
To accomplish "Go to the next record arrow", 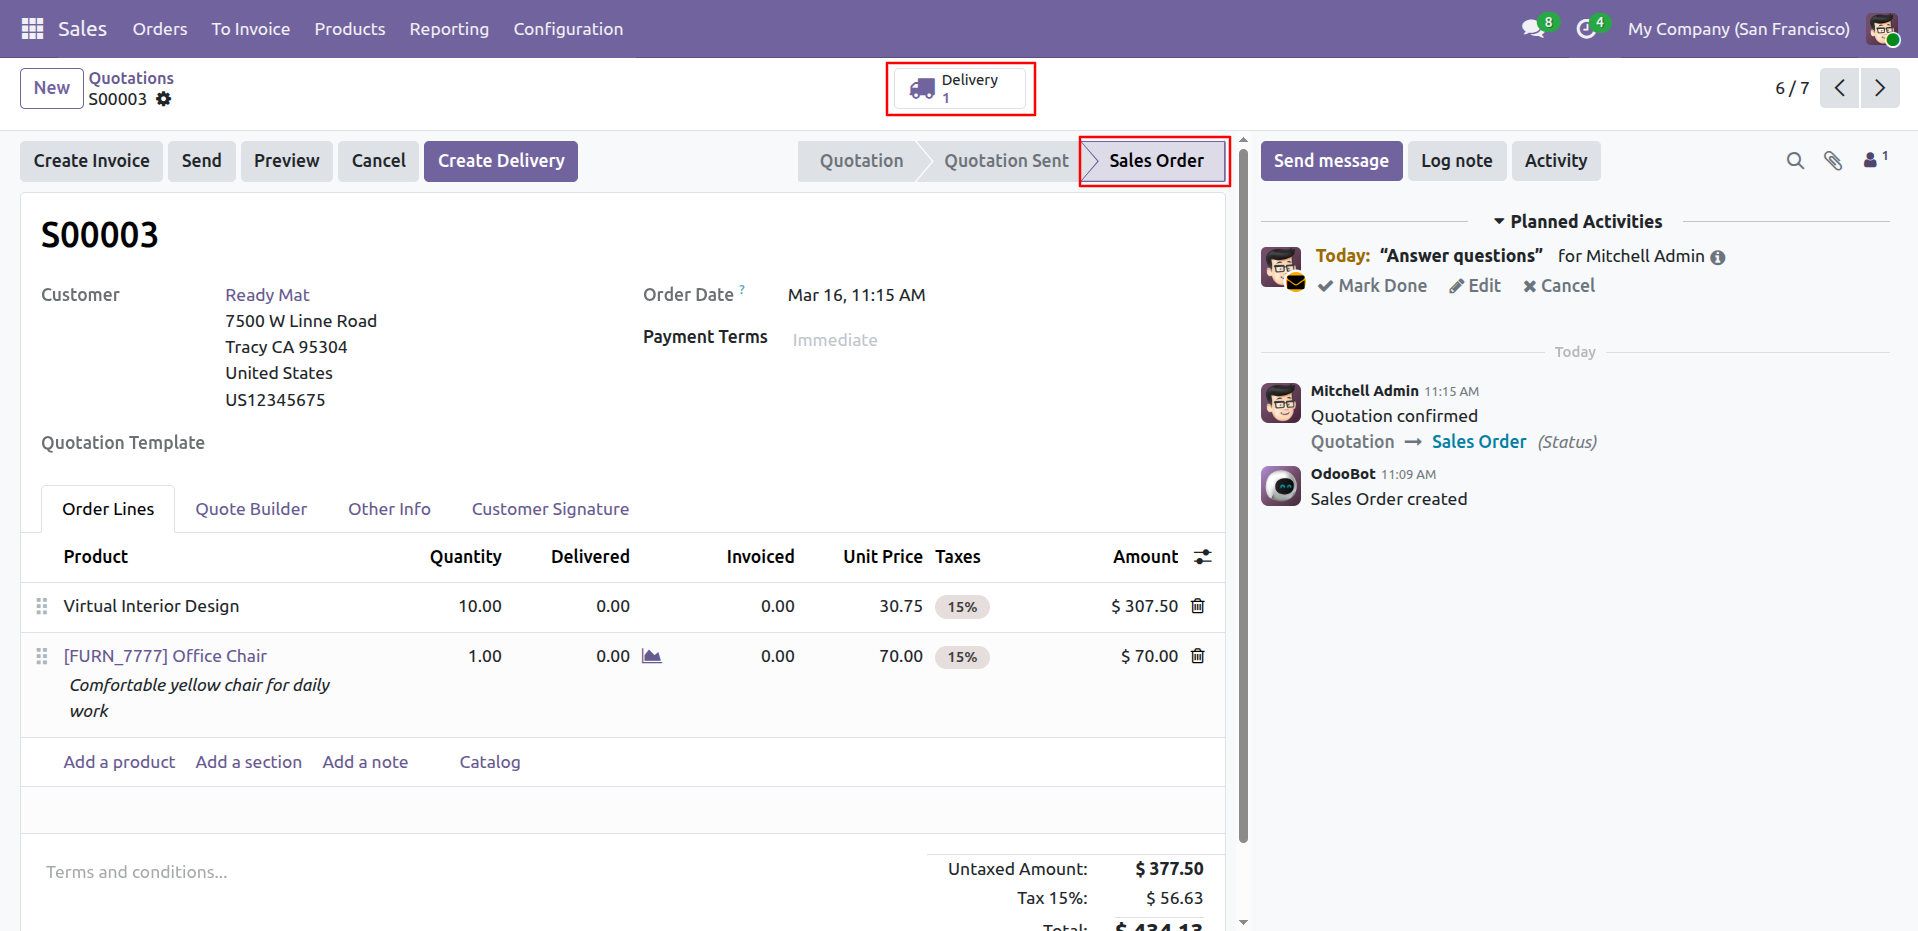I will click(x=1879, y=88).
